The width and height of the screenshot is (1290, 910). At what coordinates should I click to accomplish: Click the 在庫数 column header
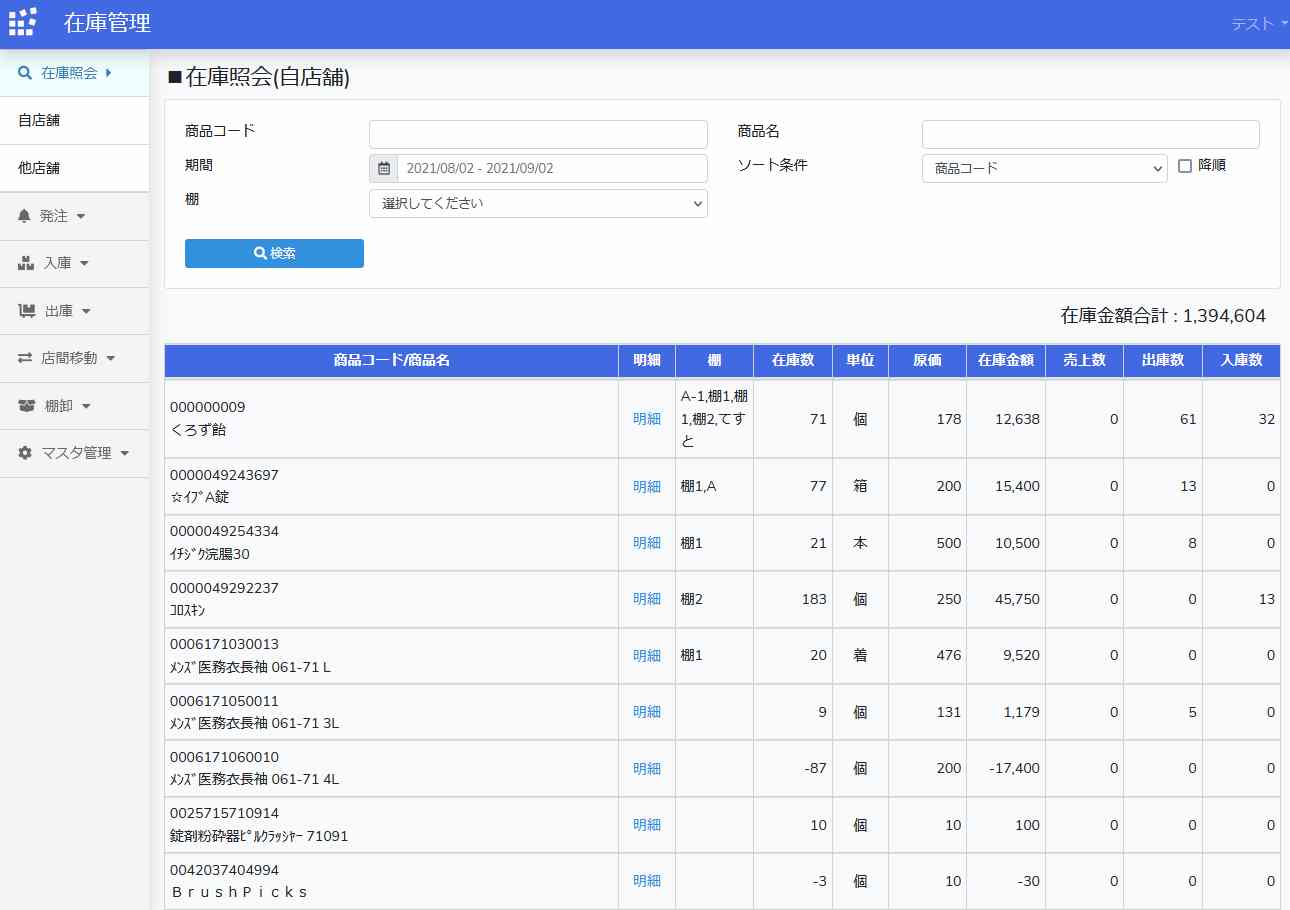click(x=793, y=360)
